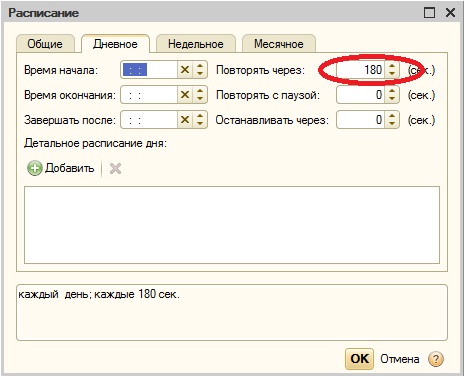Increase Повторять через with up arrow
The image size is (464, 376).
(392, 66)
